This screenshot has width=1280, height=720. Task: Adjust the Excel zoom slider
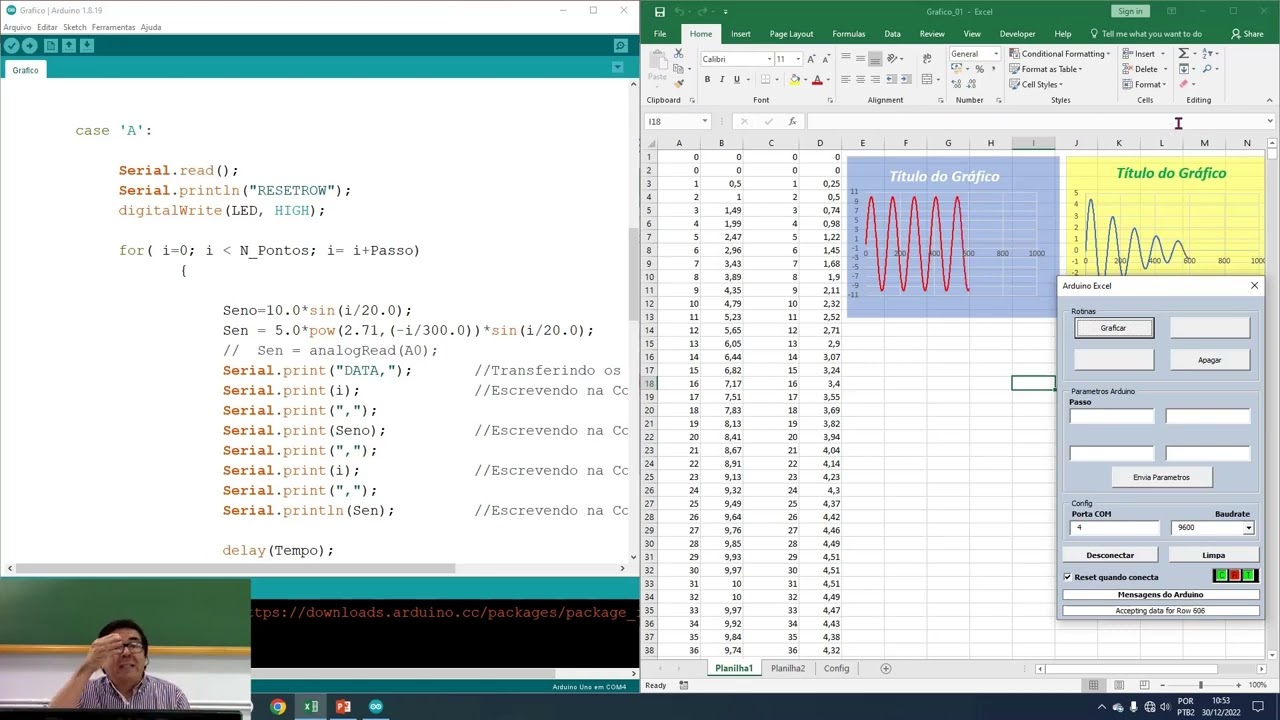coord(1200,685)
